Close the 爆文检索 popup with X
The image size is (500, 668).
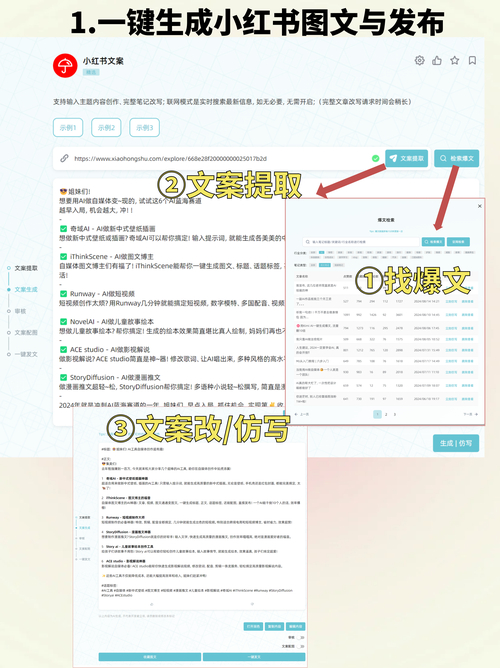pos(480,206)
